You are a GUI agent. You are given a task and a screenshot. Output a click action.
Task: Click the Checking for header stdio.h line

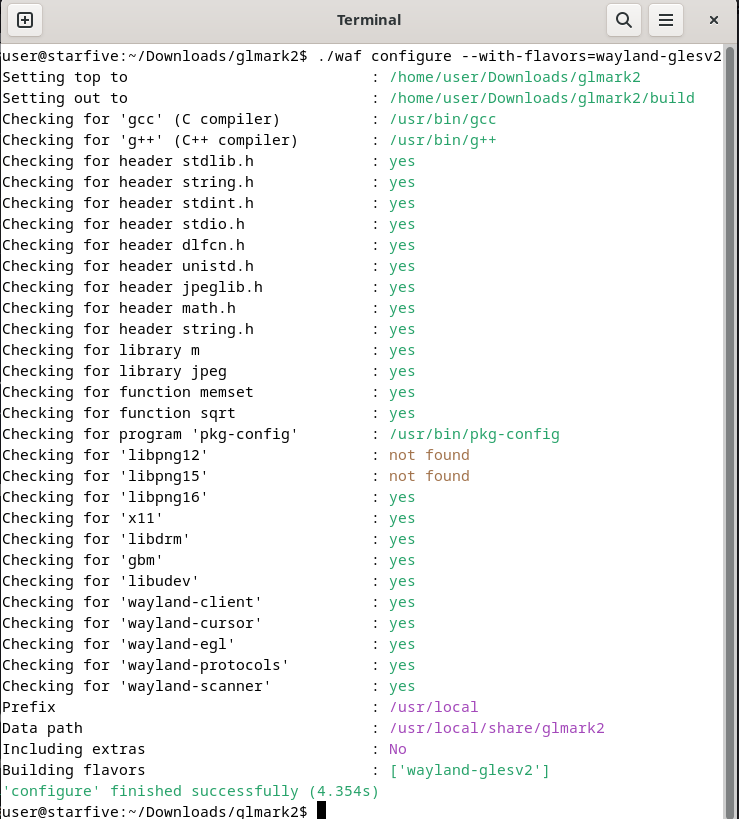(209, 224)
